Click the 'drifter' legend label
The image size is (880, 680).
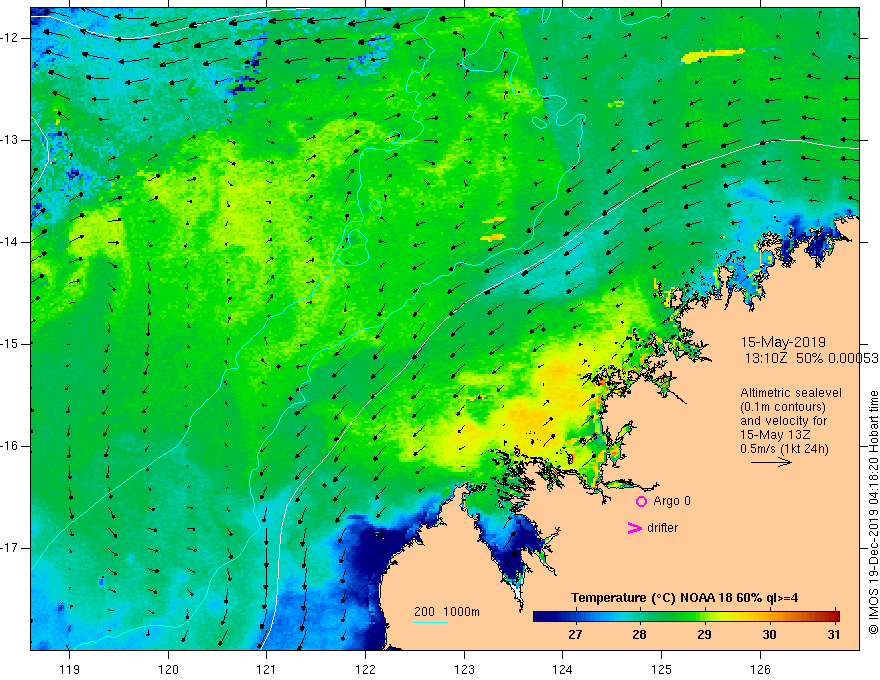(662, 528)
